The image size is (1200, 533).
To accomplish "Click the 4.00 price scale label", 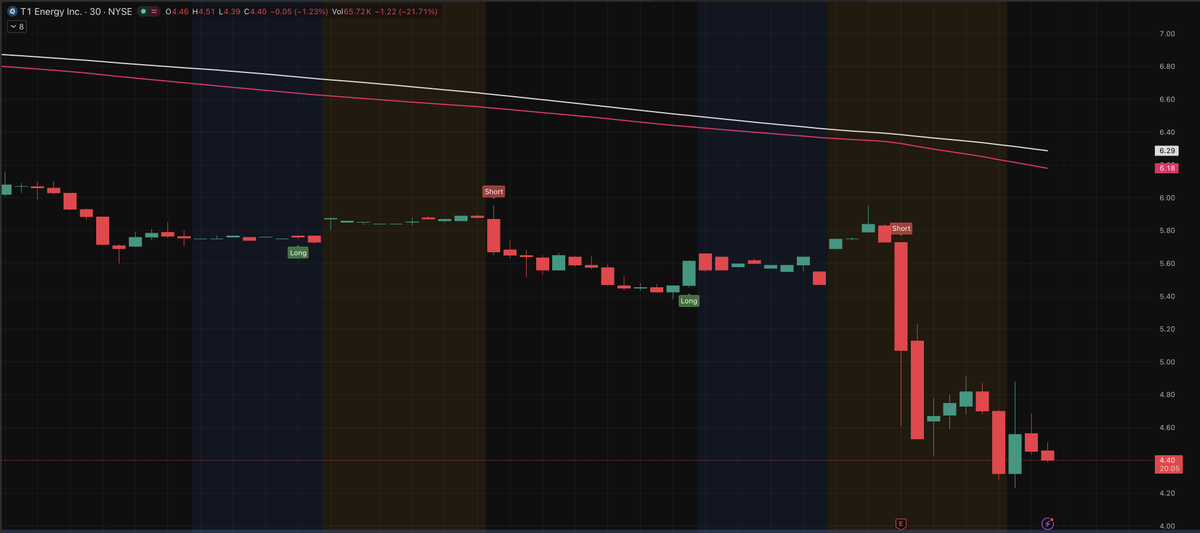I will 1166,526.
